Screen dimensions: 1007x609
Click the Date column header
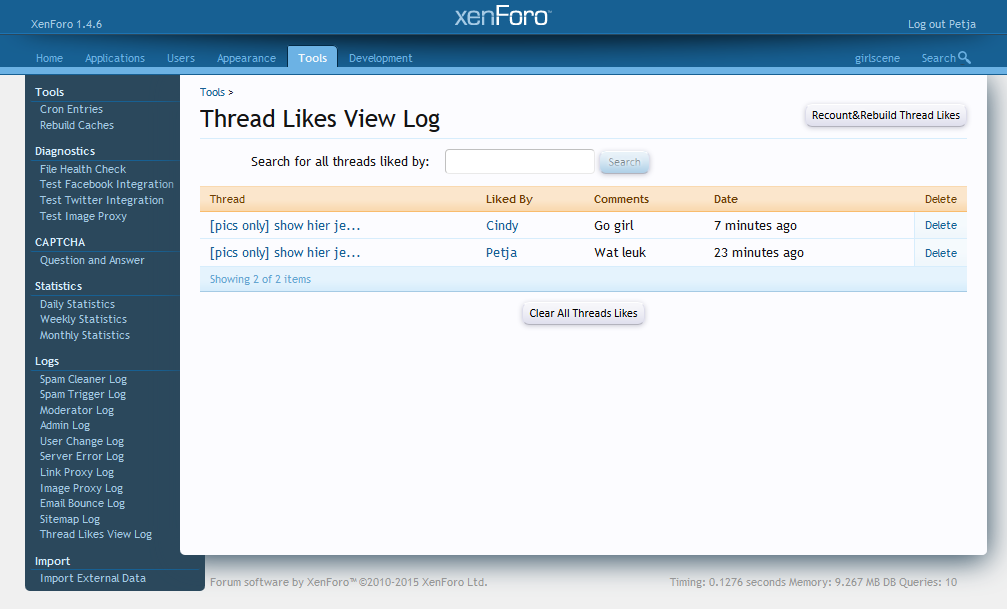point(726,199)
